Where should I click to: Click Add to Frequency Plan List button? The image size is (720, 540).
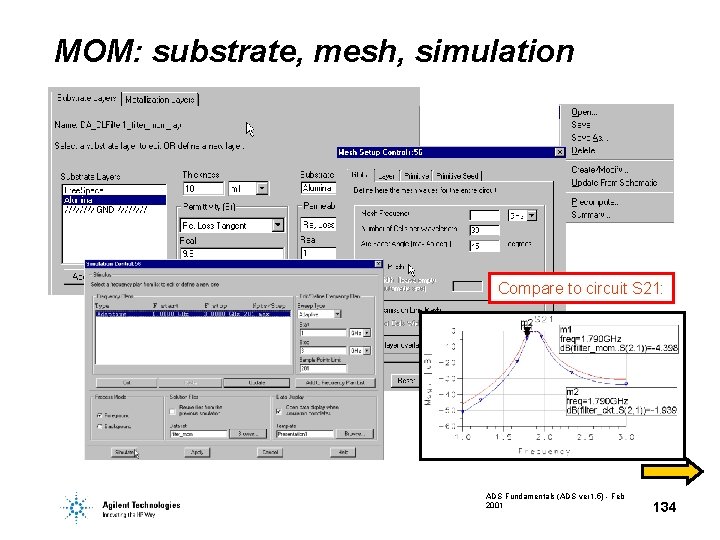[x=335, y=382]
